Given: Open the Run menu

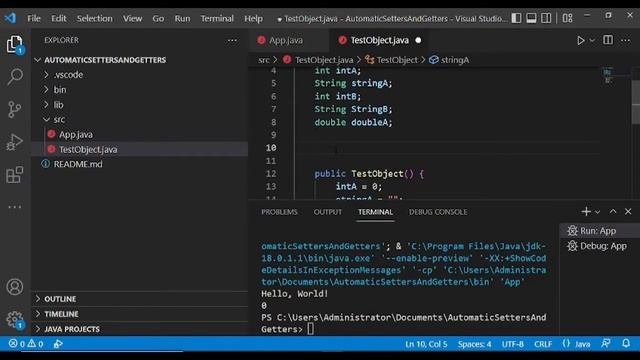Looking at the screenshot, I should point(182,18).
